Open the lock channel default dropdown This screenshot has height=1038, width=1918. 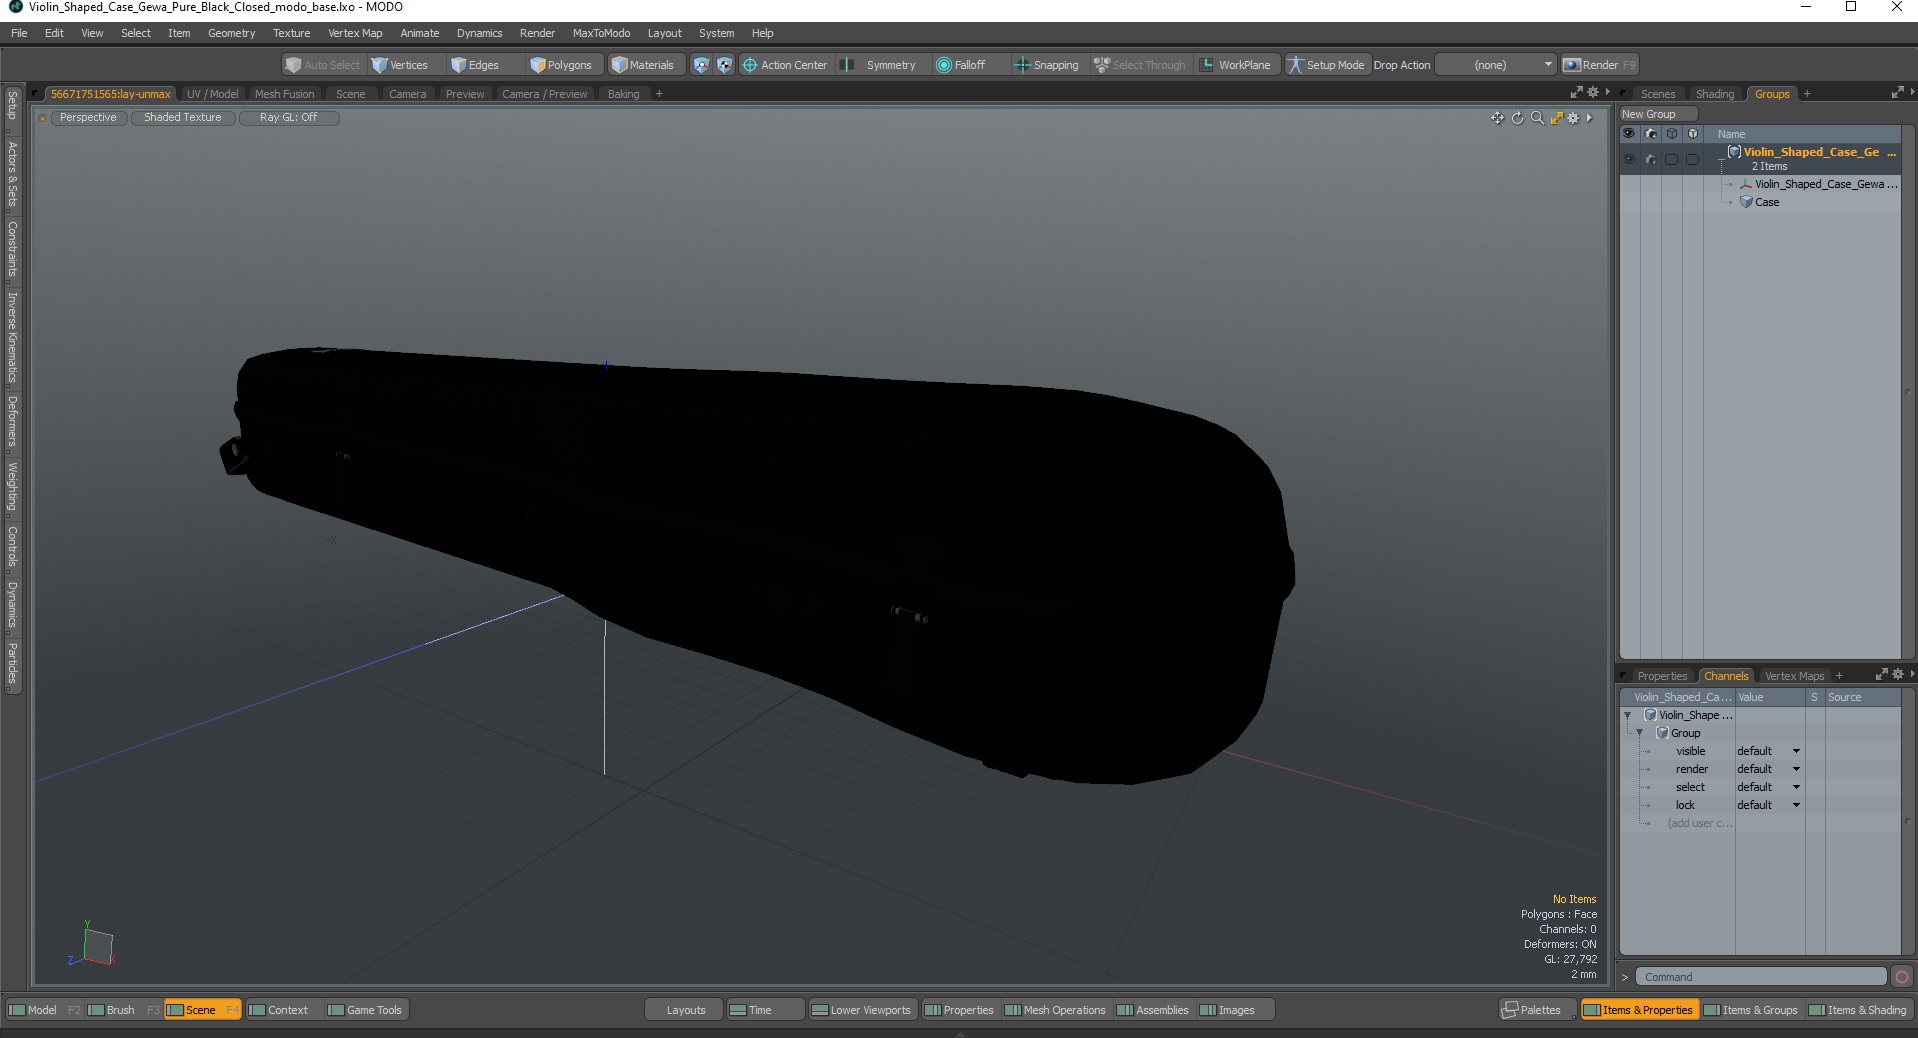pos(1768,805)
